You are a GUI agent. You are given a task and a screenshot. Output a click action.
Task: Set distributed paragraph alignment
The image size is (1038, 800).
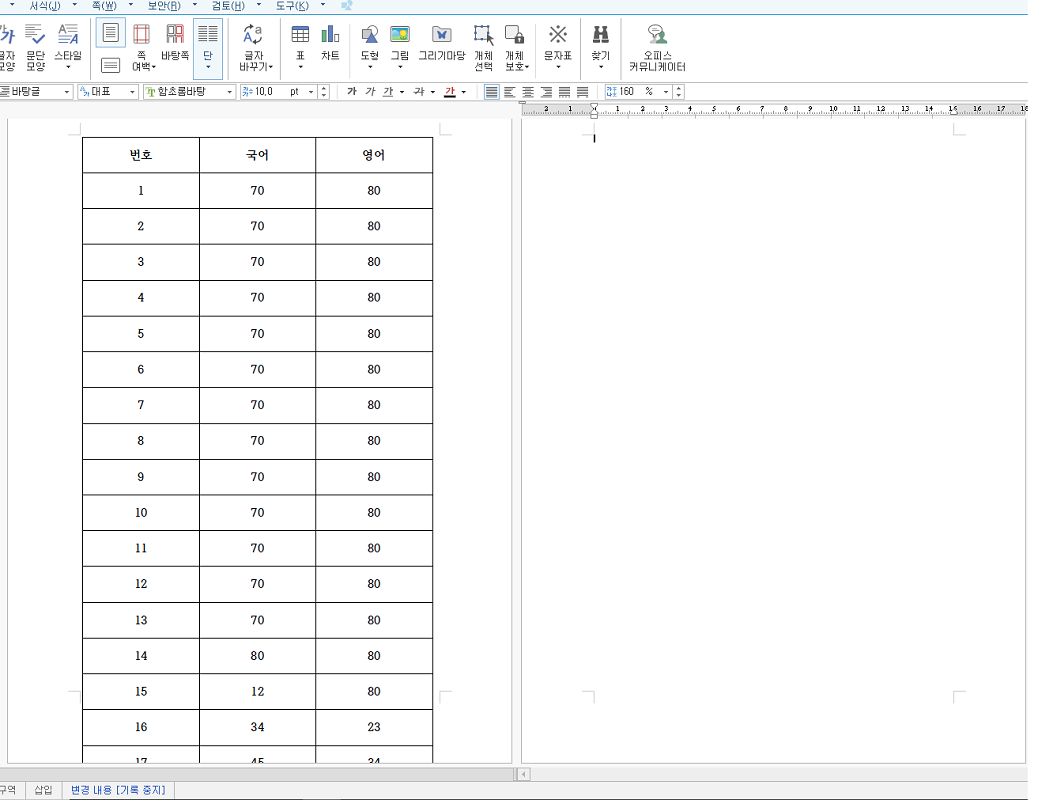point(564,91)
